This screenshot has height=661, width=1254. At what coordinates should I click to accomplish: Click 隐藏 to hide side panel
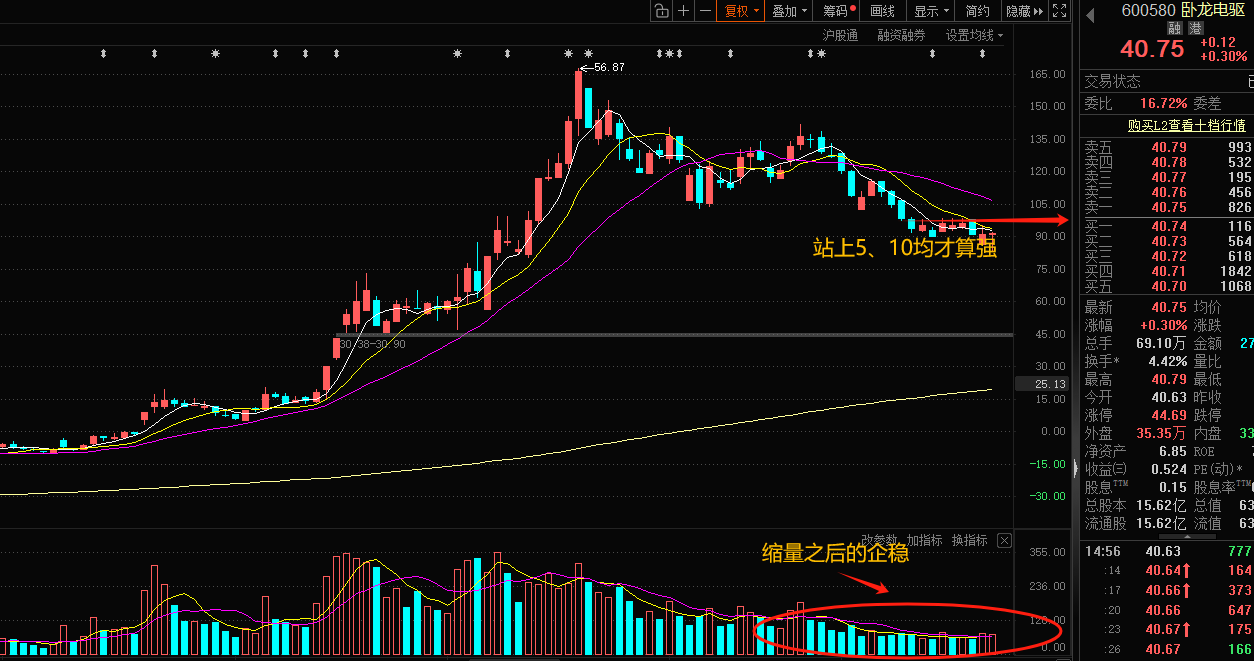1024,11
